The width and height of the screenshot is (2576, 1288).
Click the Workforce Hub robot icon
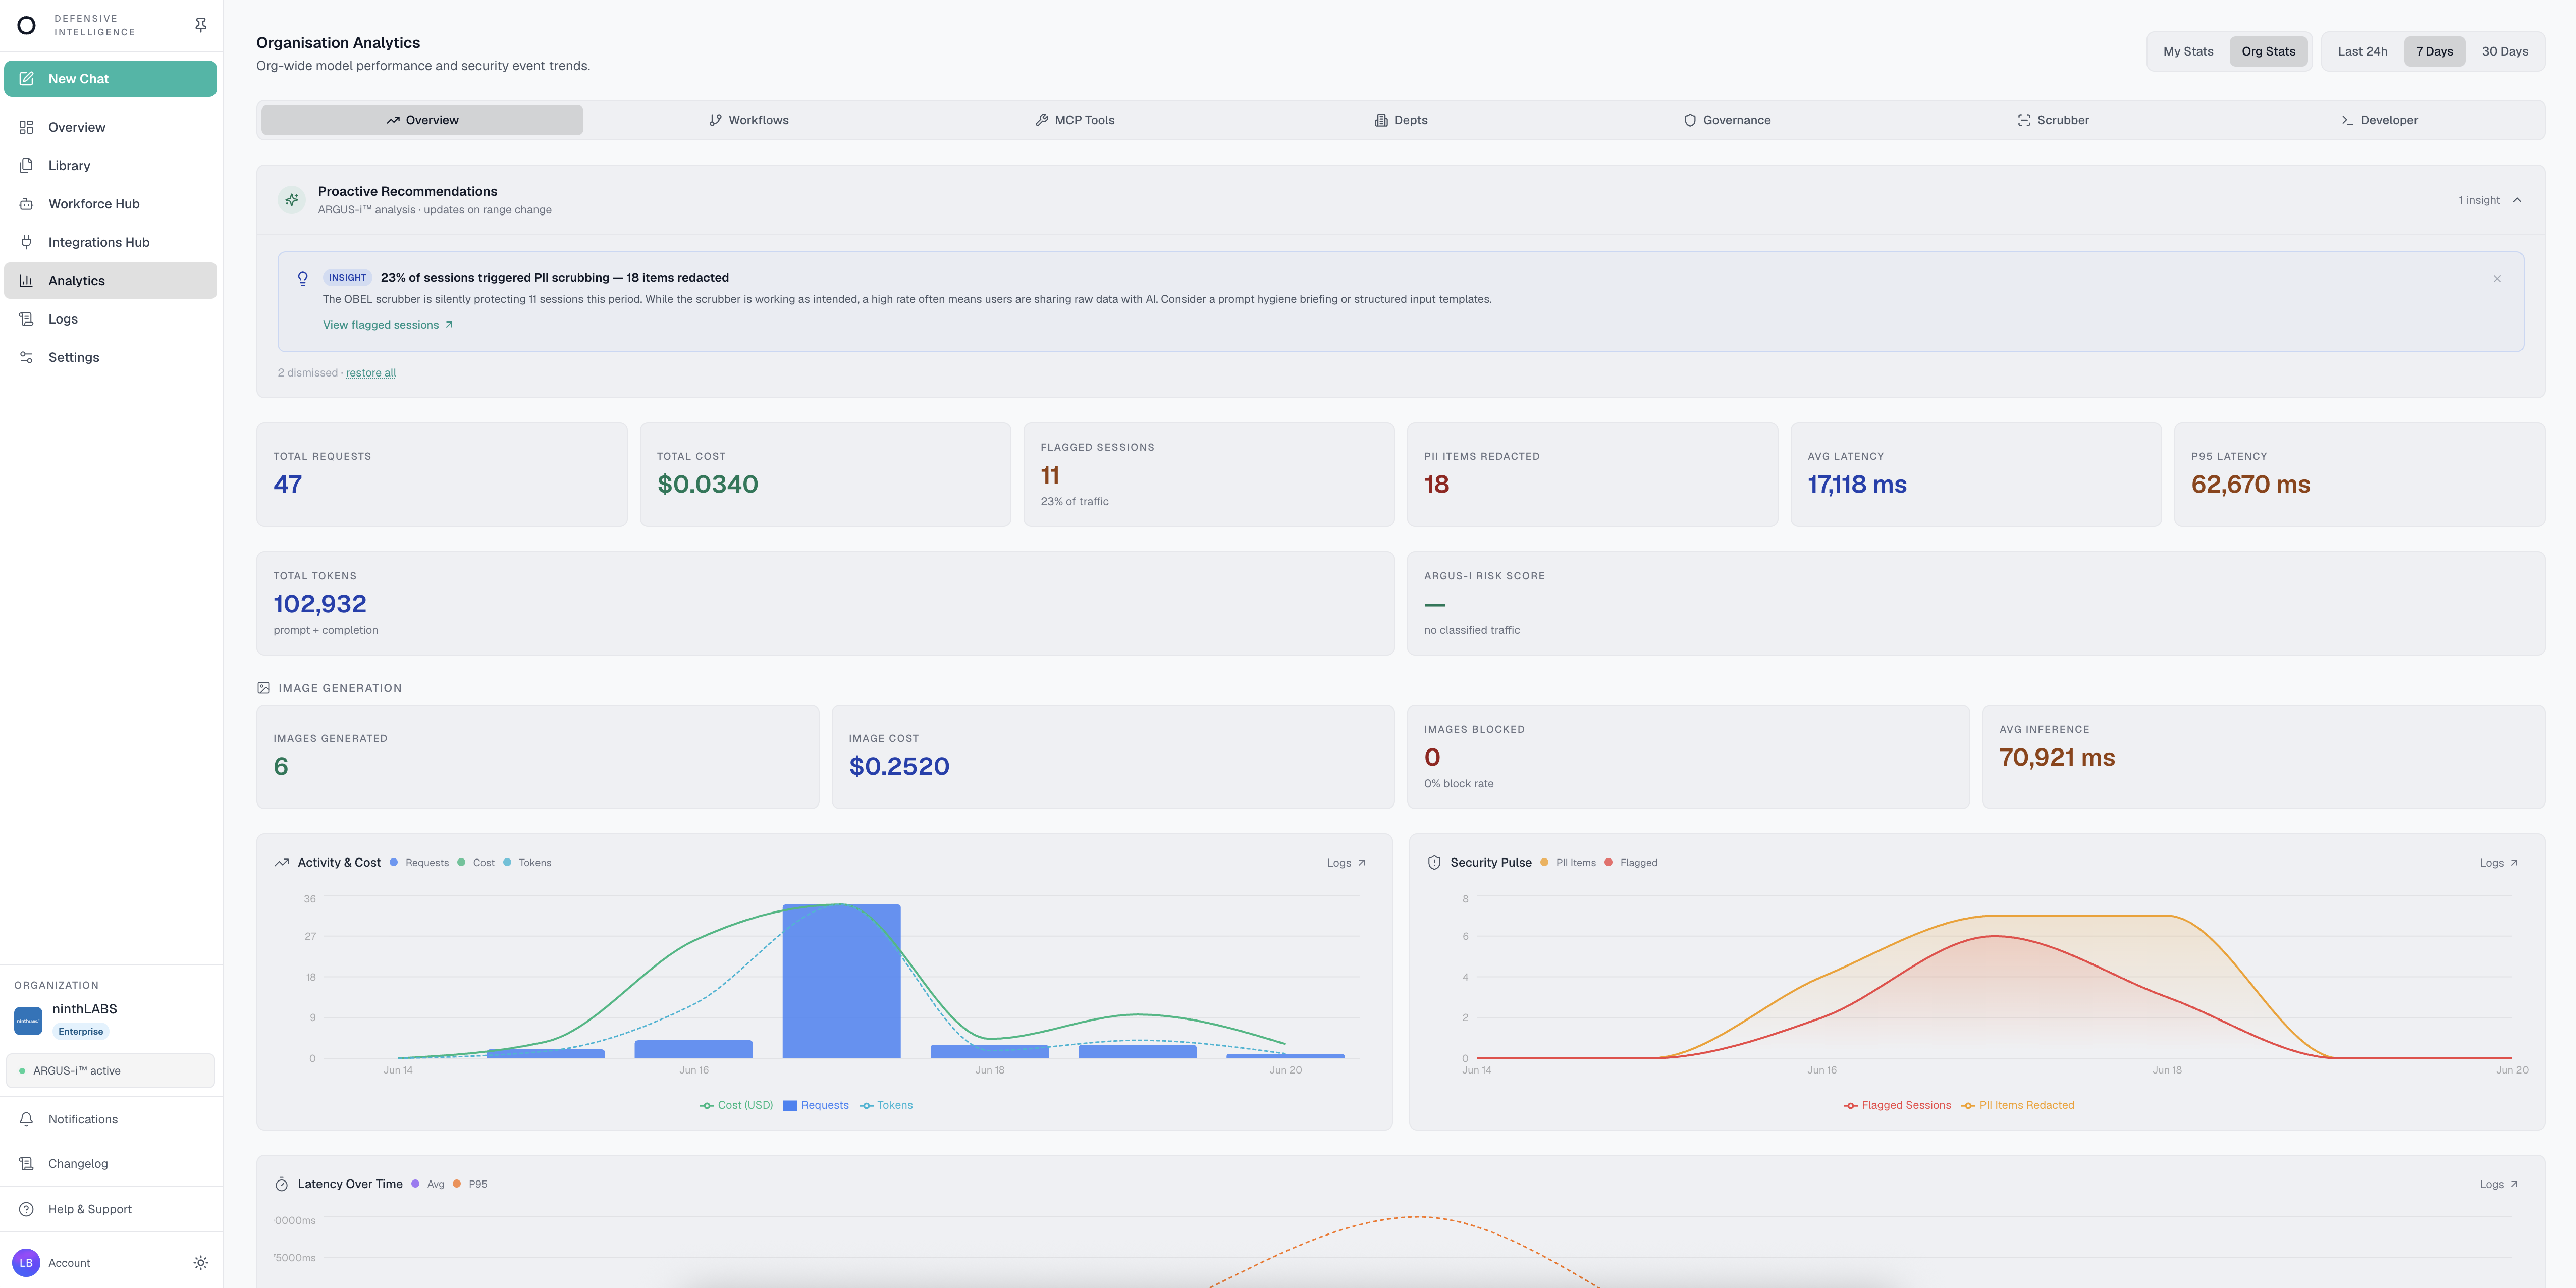tap(26, 204)
